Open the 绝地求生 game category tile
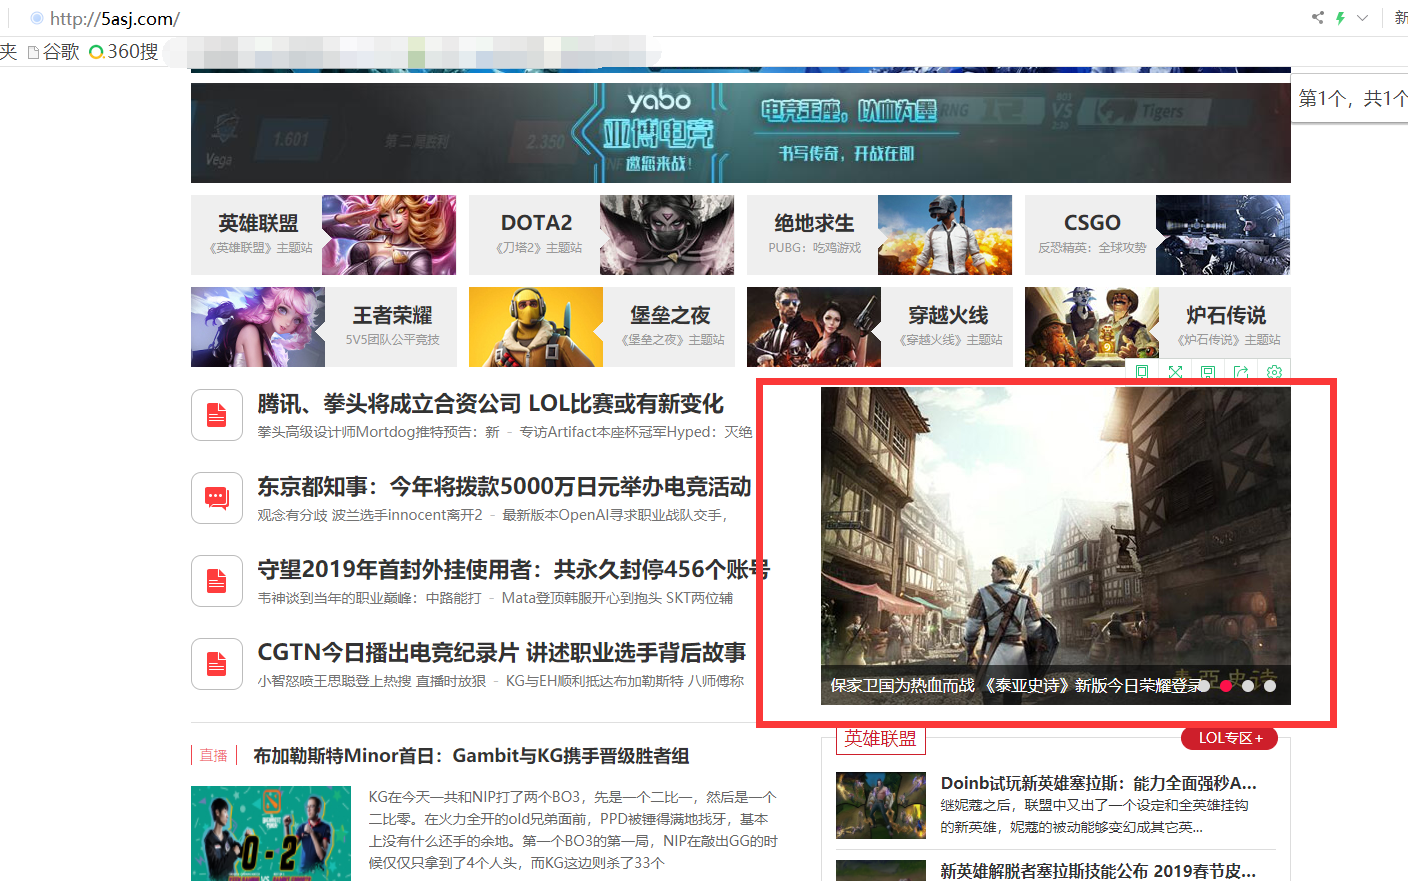The image size is (1408, 881). tap(879, 235)
